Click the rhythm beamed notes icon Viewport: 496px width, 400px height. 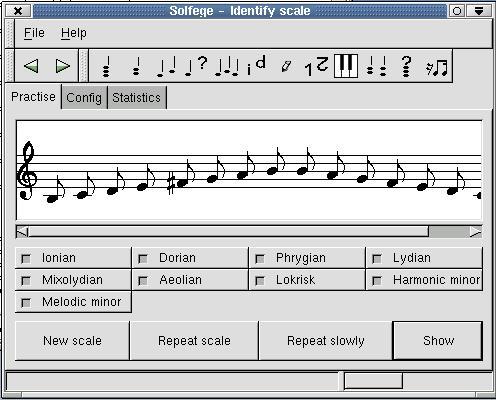click(436, 68)
